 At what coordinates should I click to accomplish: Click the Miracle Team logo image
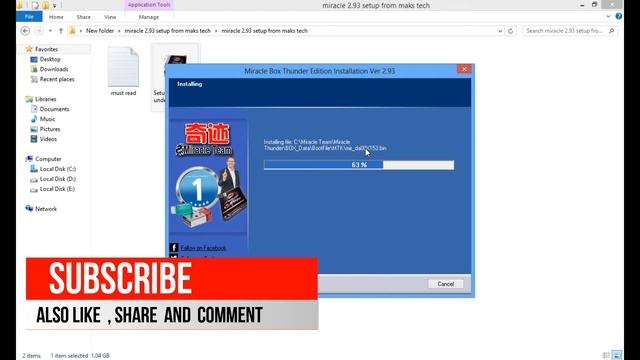click(x=207, y=176)
